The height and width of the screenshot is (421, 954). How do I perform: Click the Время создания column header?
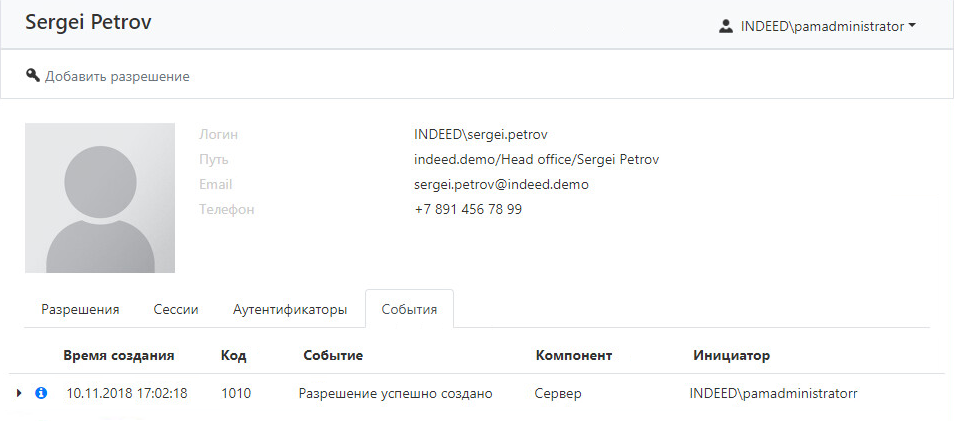[119, 355]
